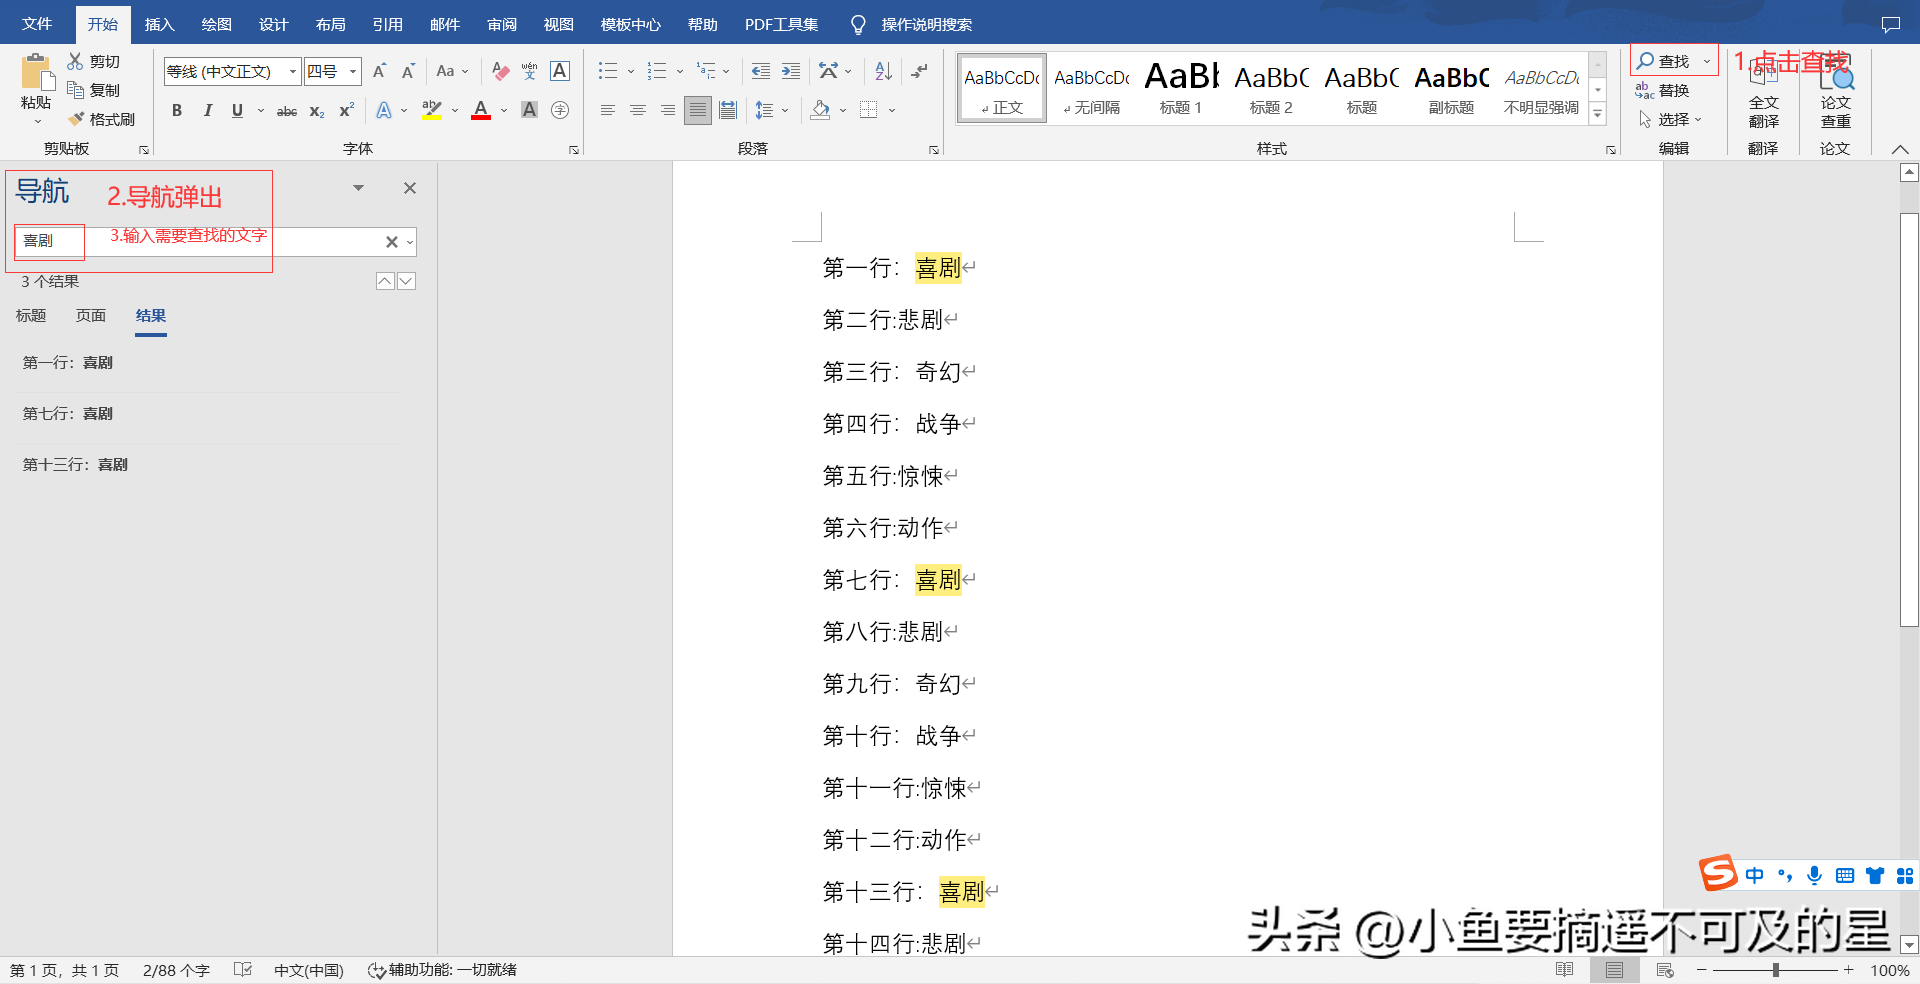Image resolution: width=1920 pixels, height=984 pixels.
Task: Apply the 标题 1 heading style
Action: 1181,88
